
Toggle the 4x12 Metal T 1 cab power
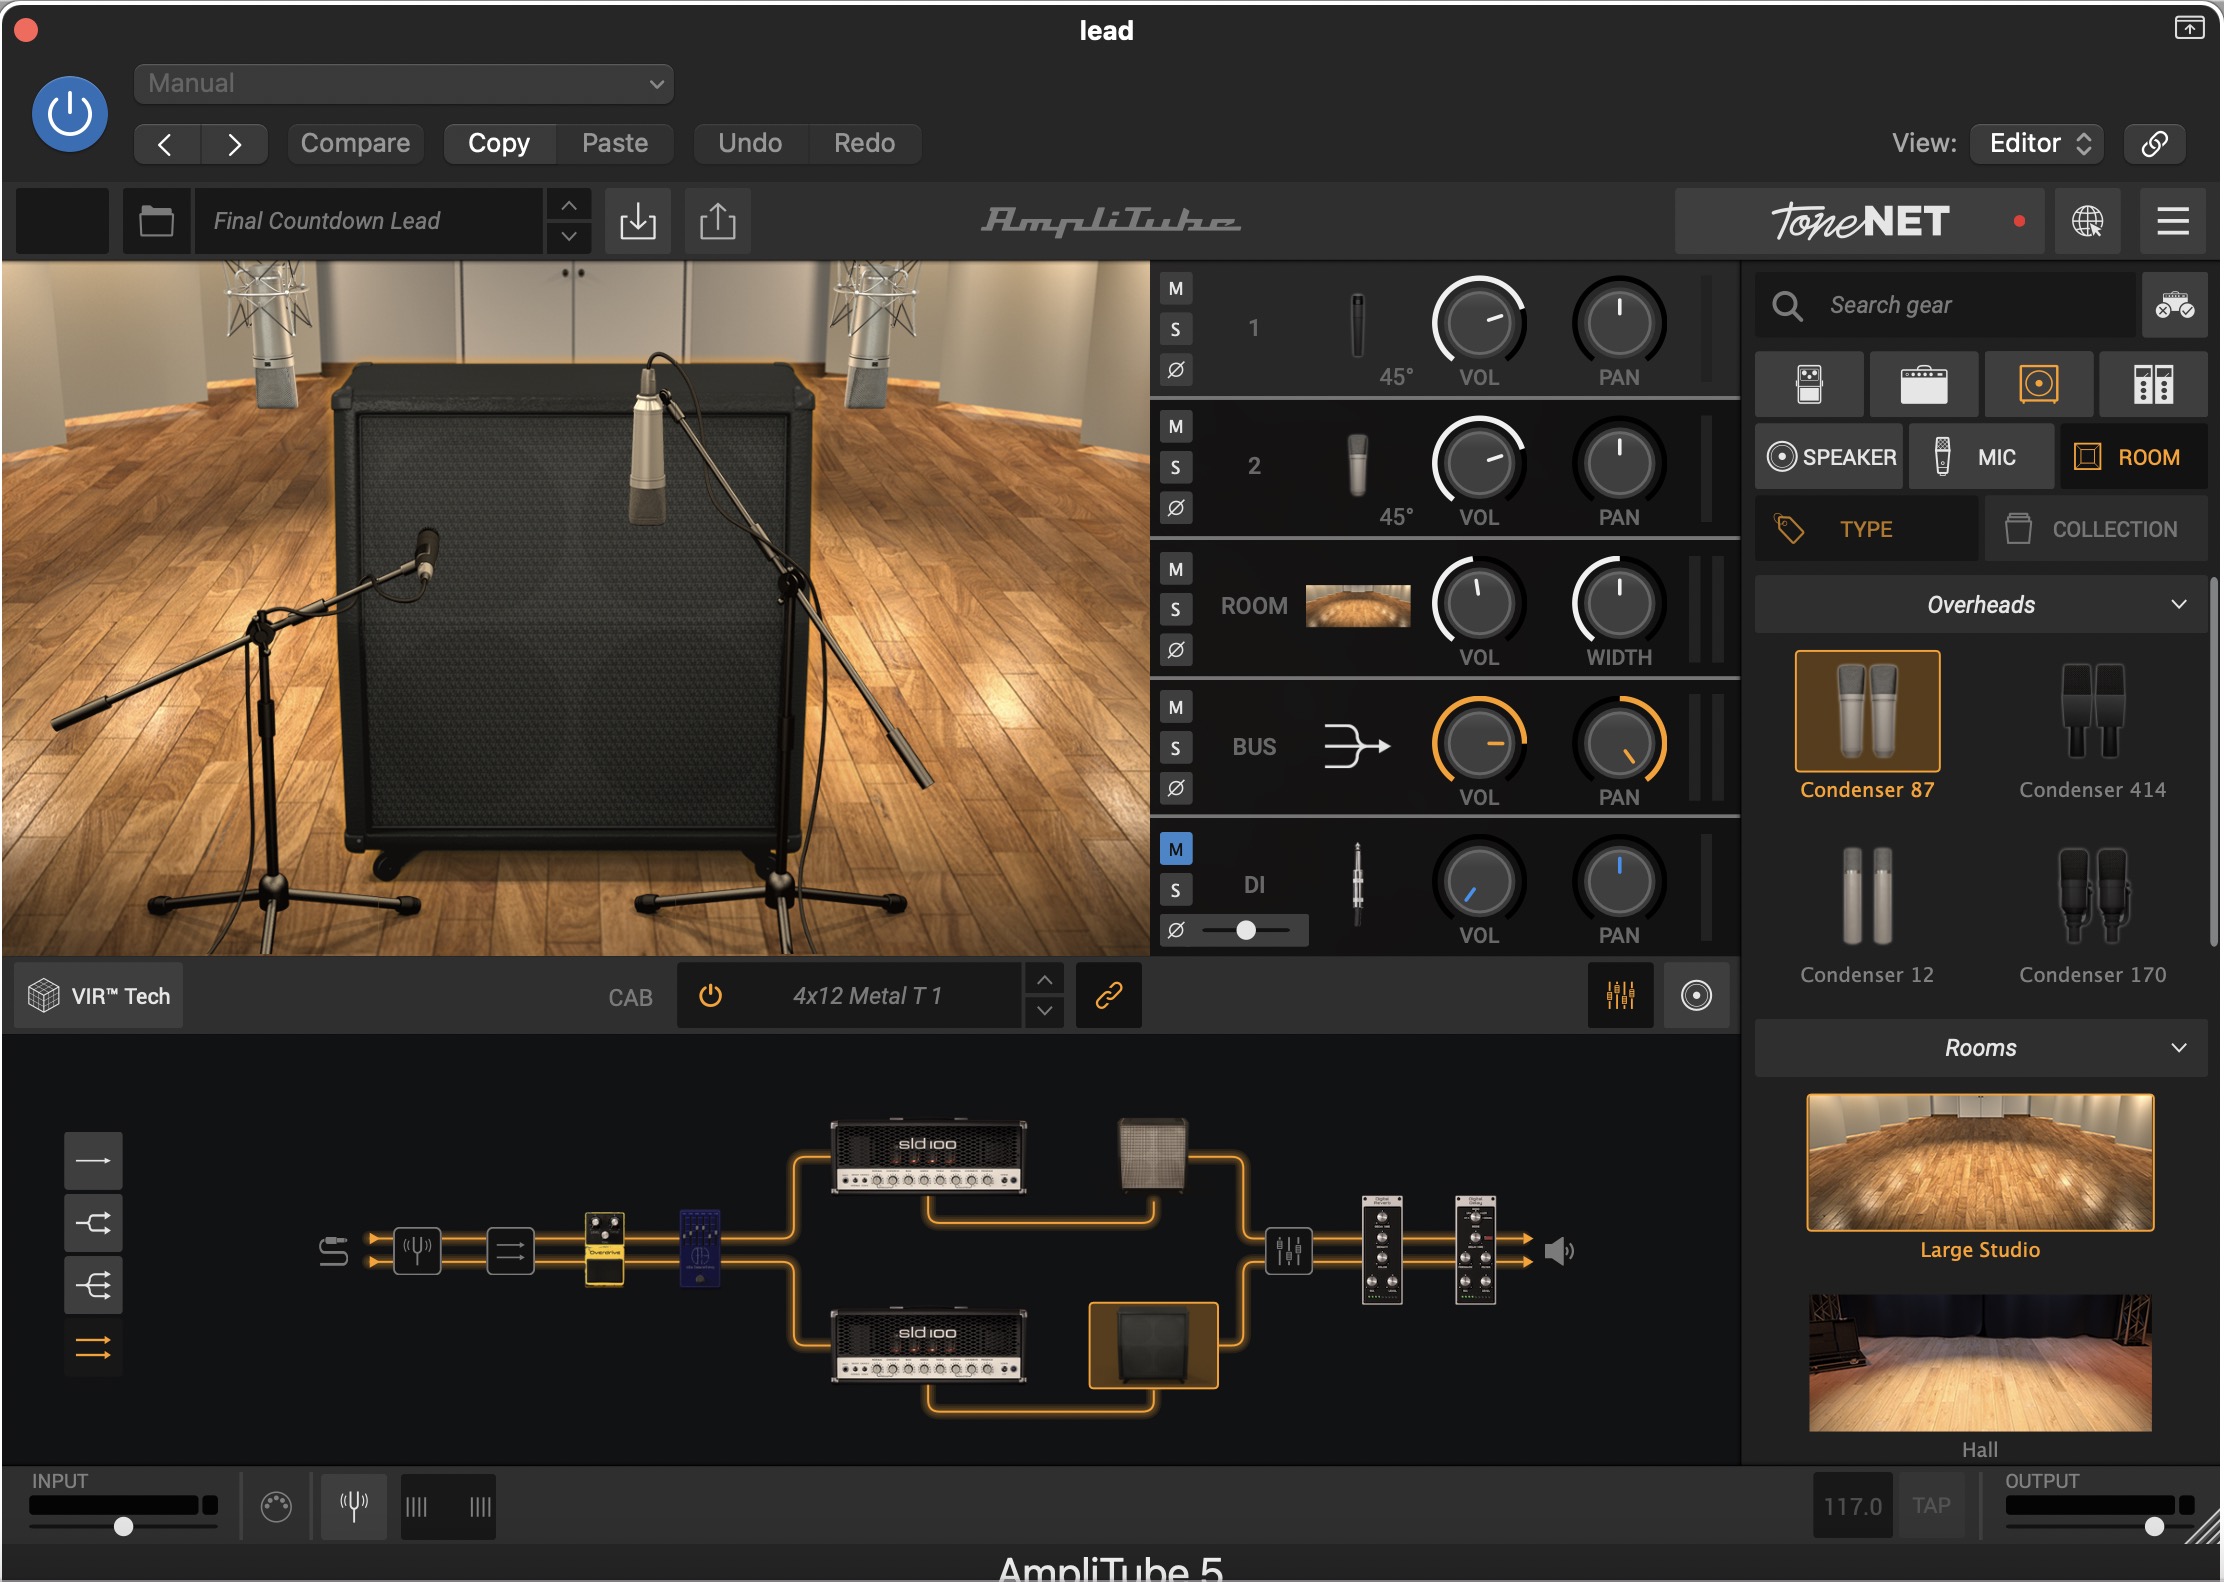point(710,995)
